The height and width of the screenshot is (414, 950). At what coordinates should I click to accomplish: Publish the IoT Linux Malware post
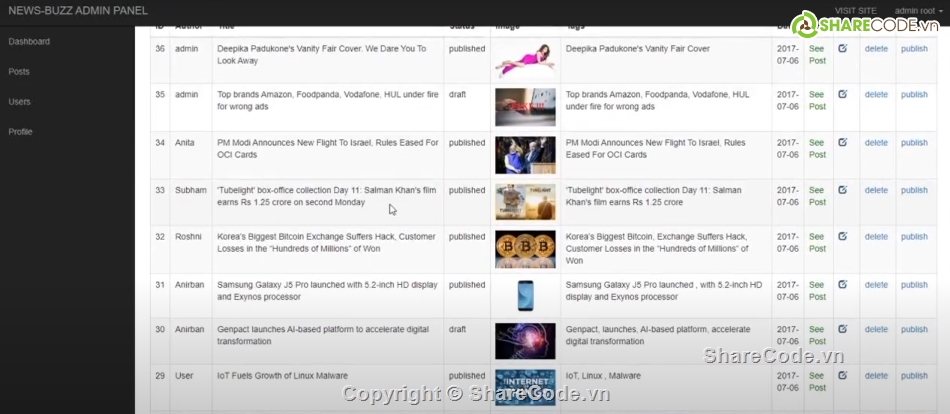tap(914, 376)
